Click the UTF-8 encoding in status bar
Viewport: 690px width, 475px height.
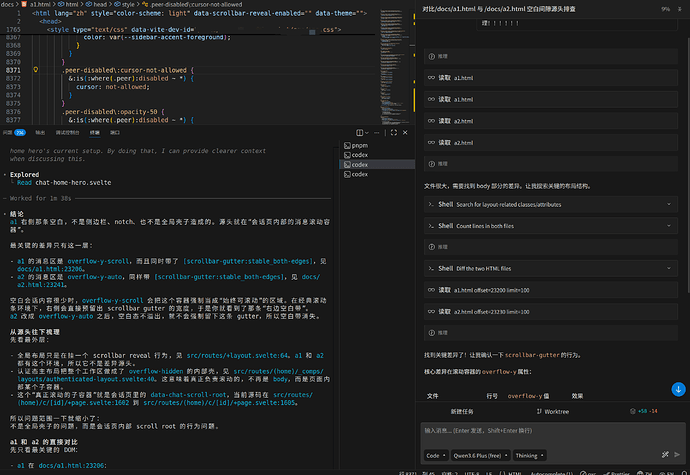pos(472,473)
